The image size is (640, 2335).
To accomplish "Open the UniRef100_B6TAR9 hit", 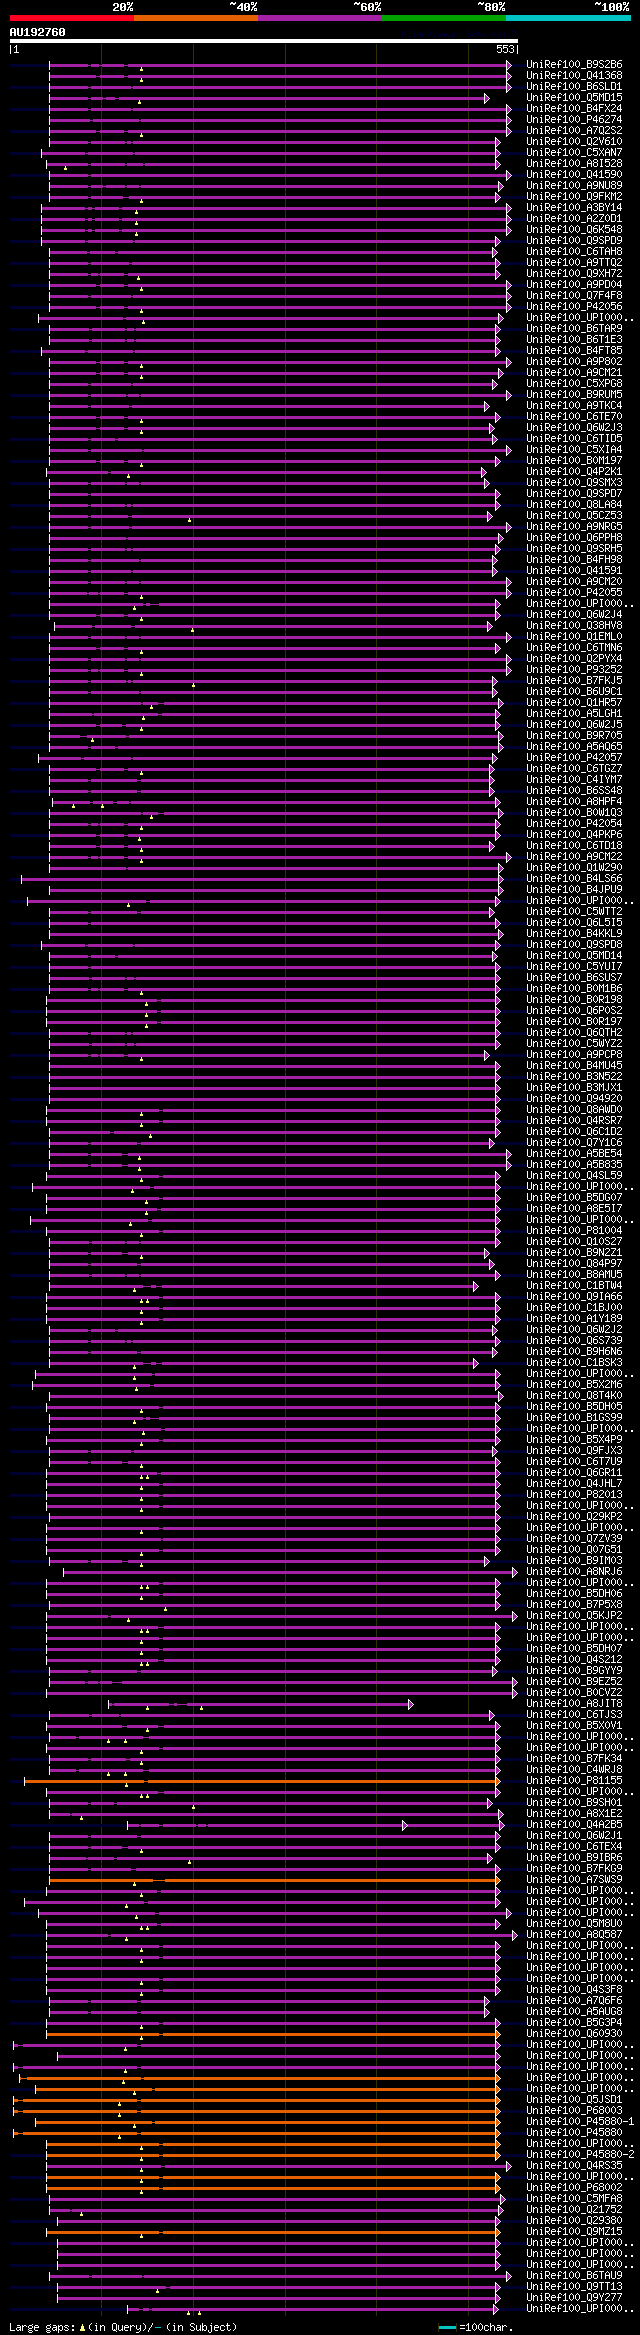I will tap(574, 329).
